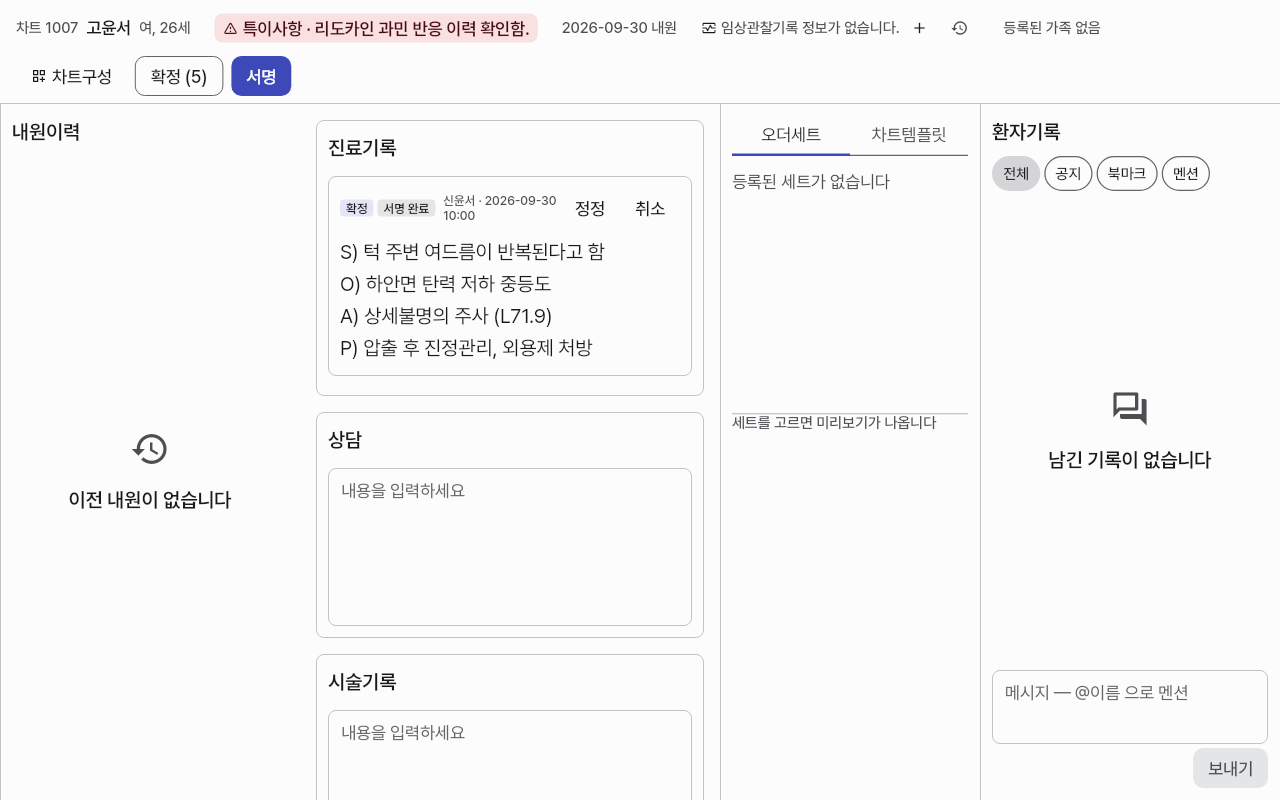The width and height of the screenshot is (1280, 800).
Task: Click 정정 on the 진료기록 entry
Action: (590, 208)
